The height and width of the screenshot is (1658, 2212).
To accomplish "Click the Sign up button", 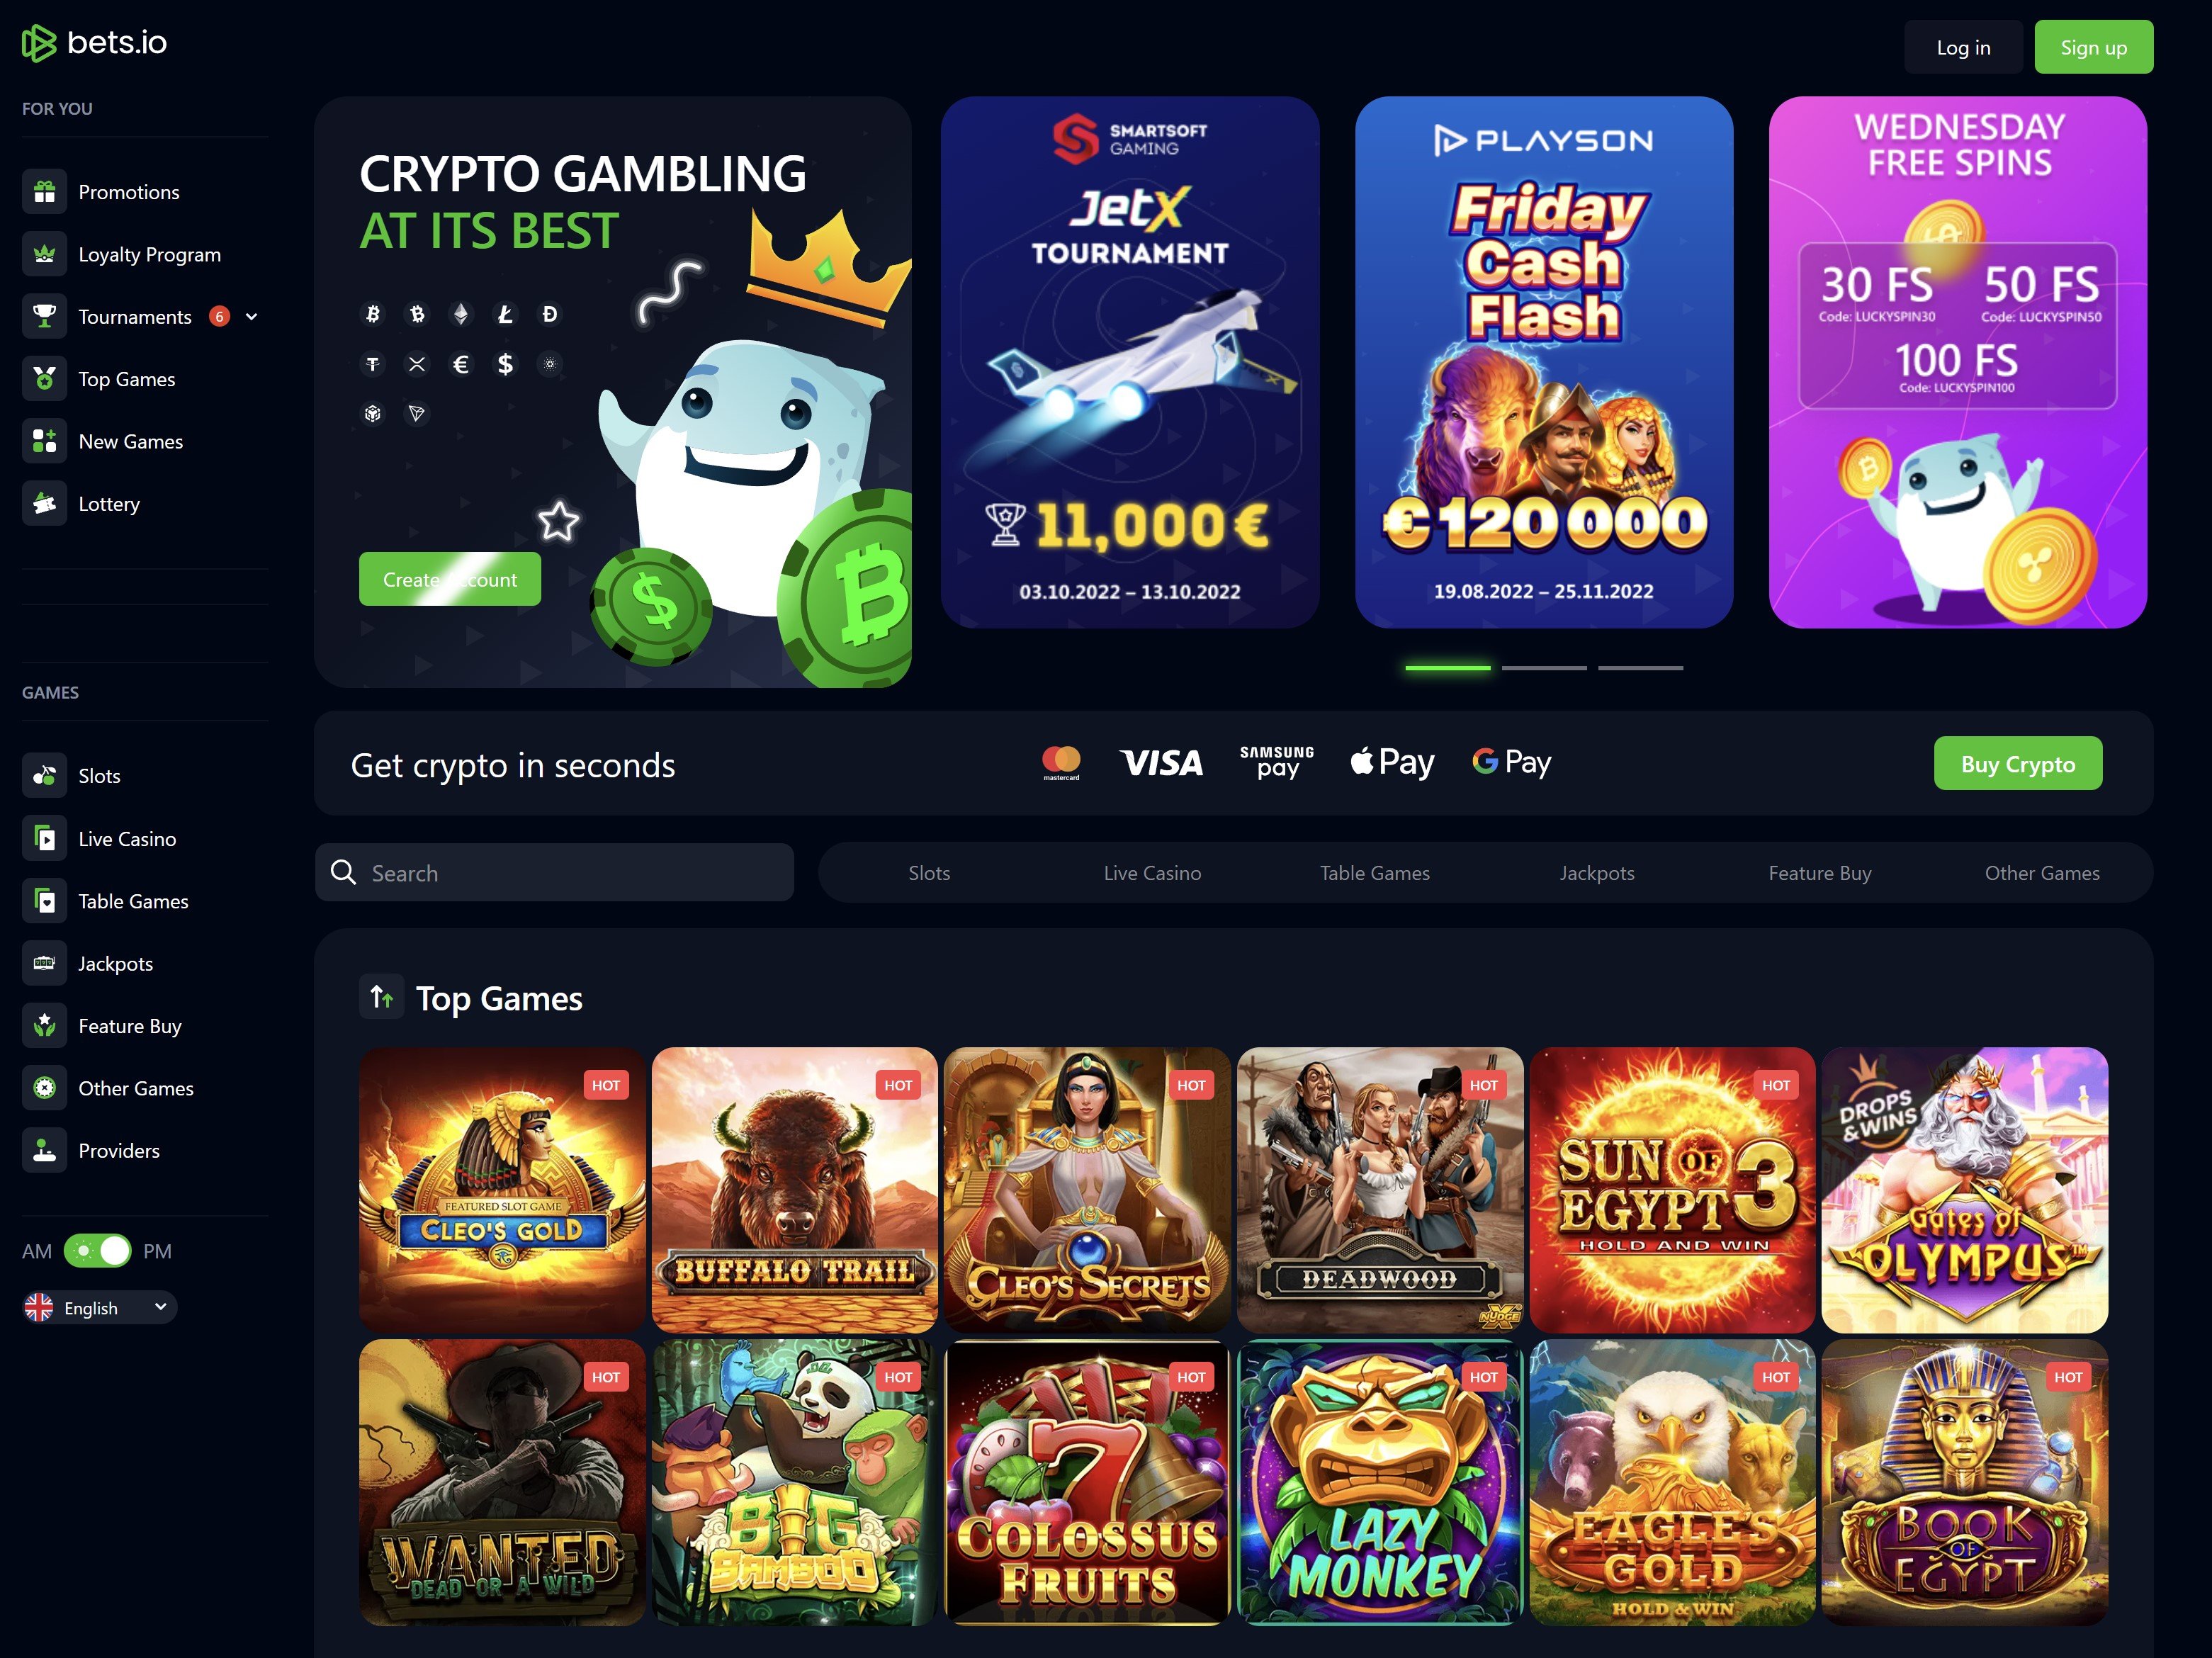I will coord(2093,47).
